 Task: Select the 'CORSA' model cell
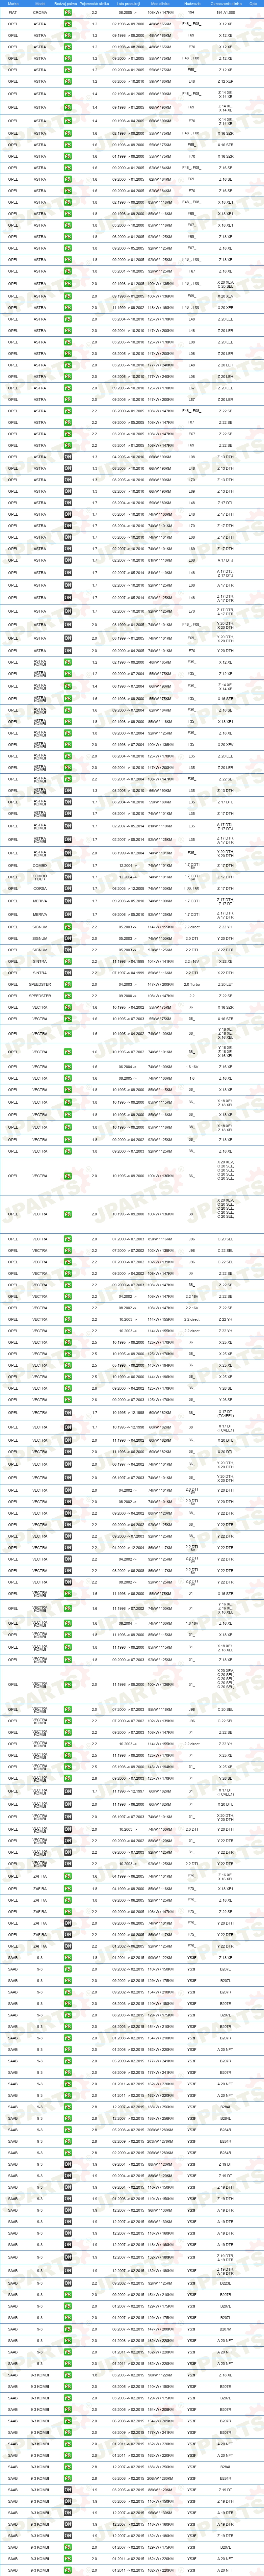point(39,888)
